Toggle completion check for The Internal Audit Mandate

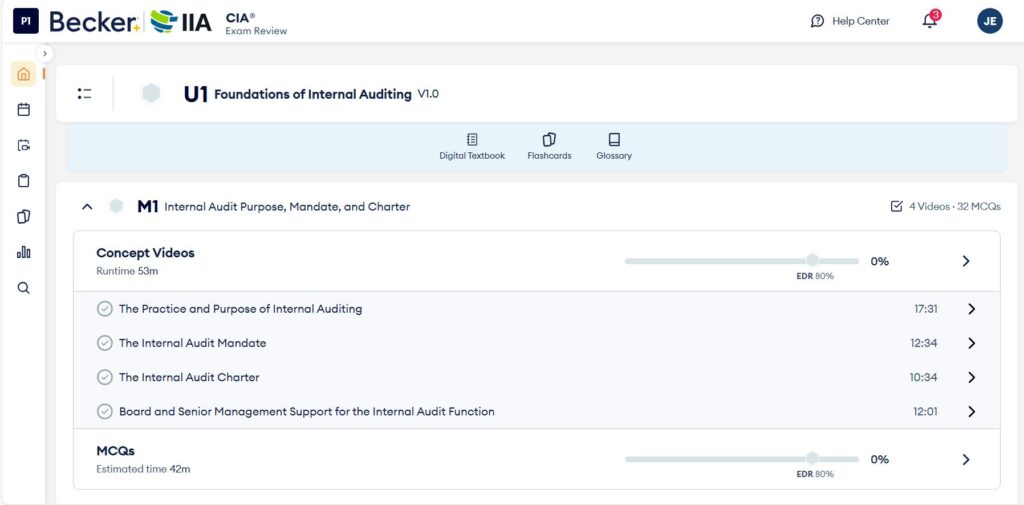104,343
